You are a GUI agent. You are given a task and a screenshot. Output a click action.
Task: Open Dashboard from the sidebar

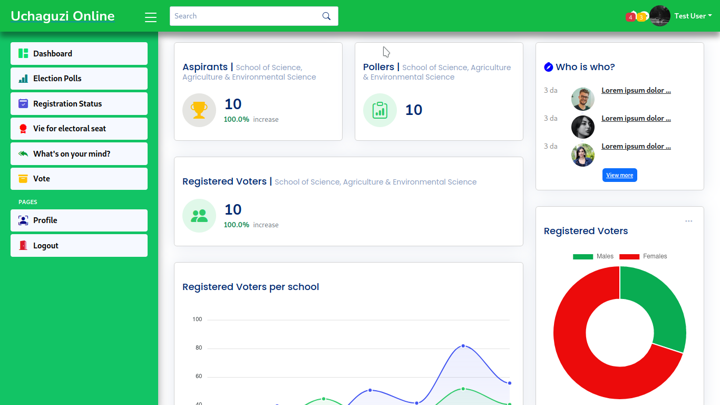79,53
